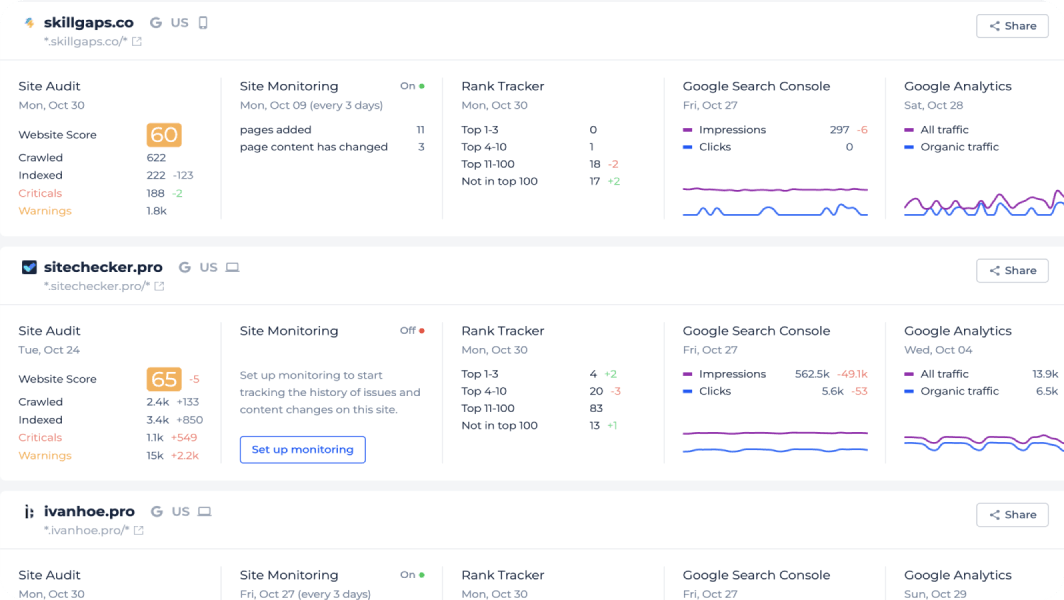Click the Impressions value 562.5k

point(812,374)
